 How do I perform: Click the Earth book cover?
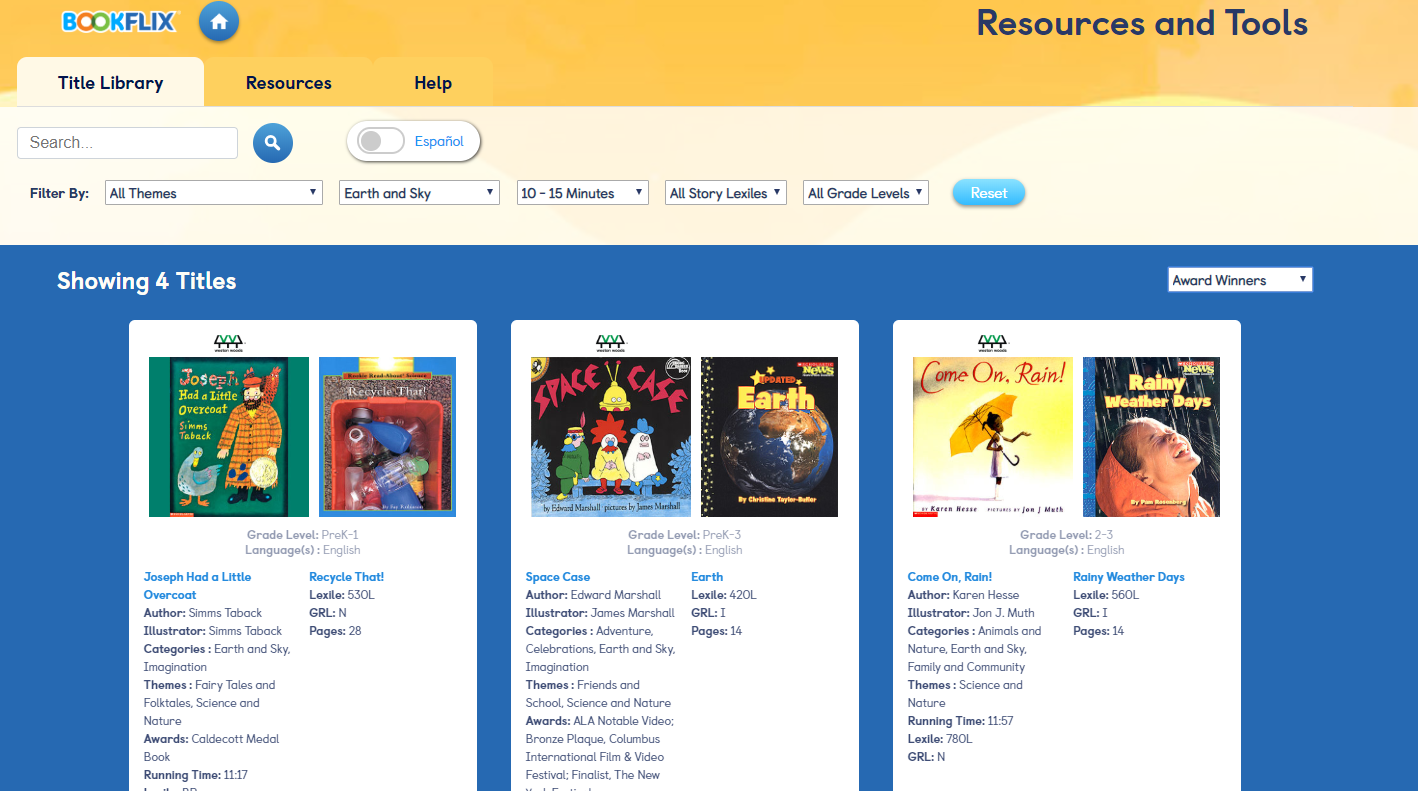[769, 437]
